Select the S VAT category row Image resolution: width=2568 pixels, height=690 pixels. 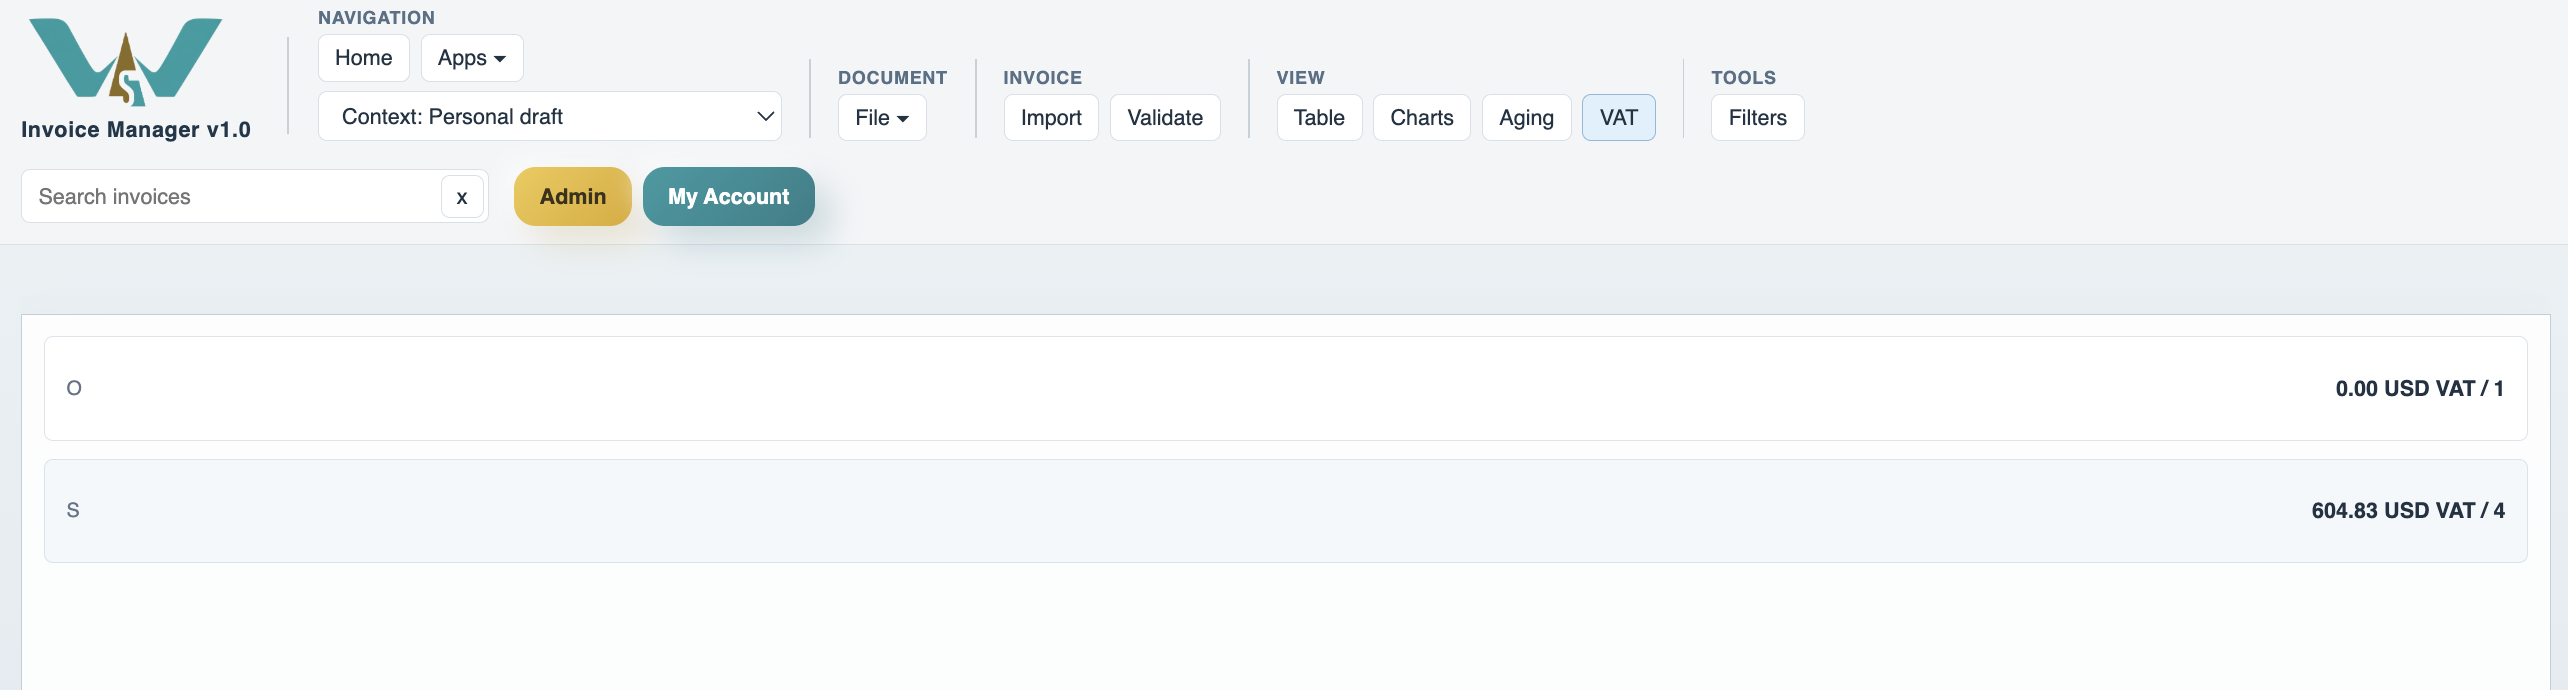point(1285,511)
